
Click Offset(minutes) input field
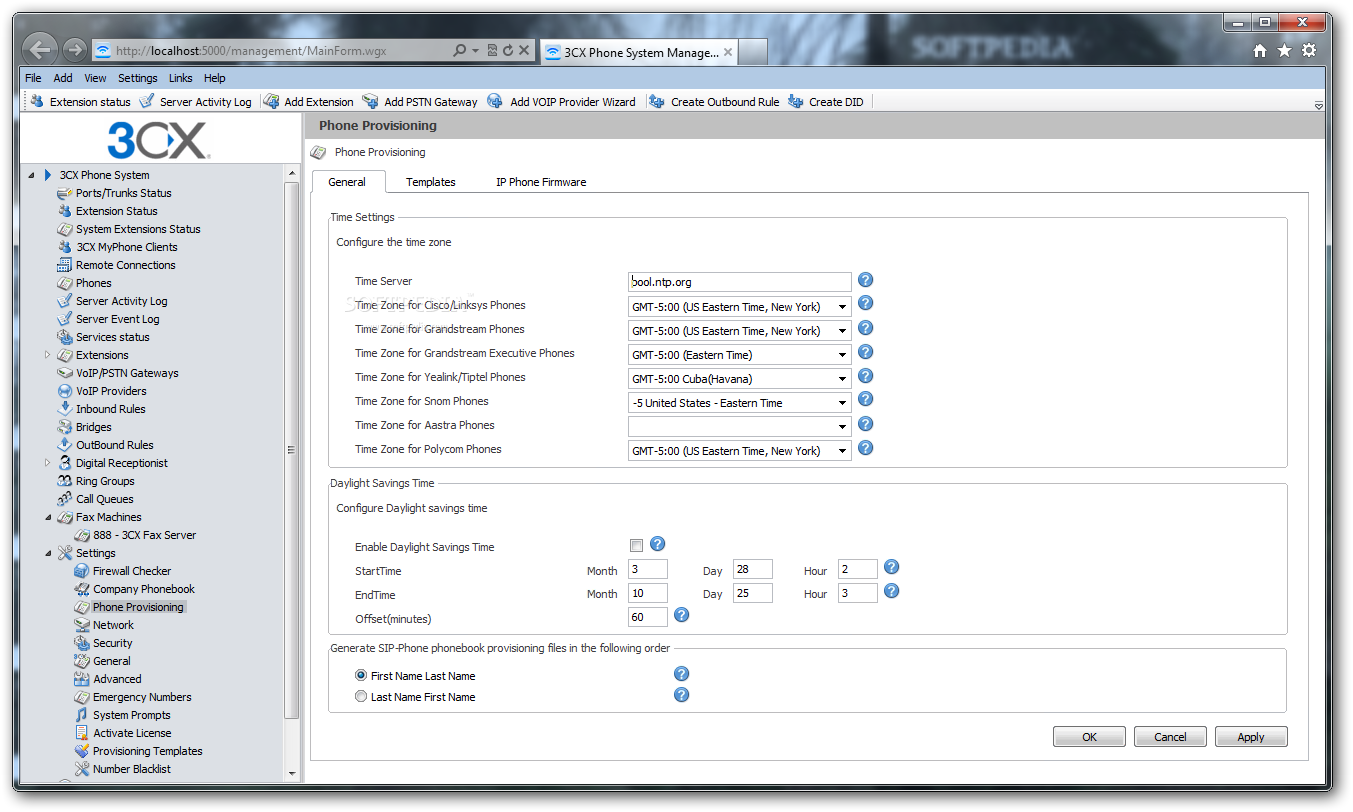click(648, 618)
